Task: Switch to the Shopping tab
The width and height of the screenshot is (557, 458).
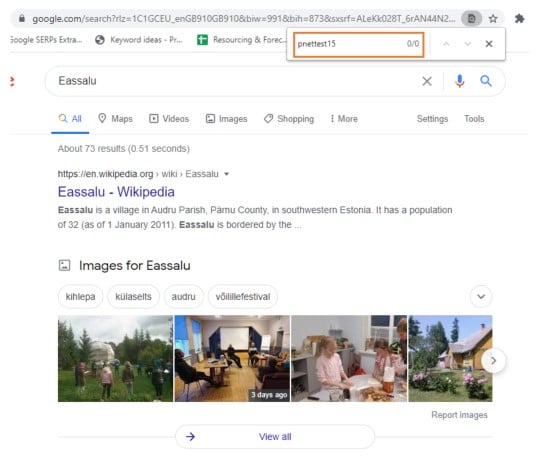Action: tap(289, 119)
